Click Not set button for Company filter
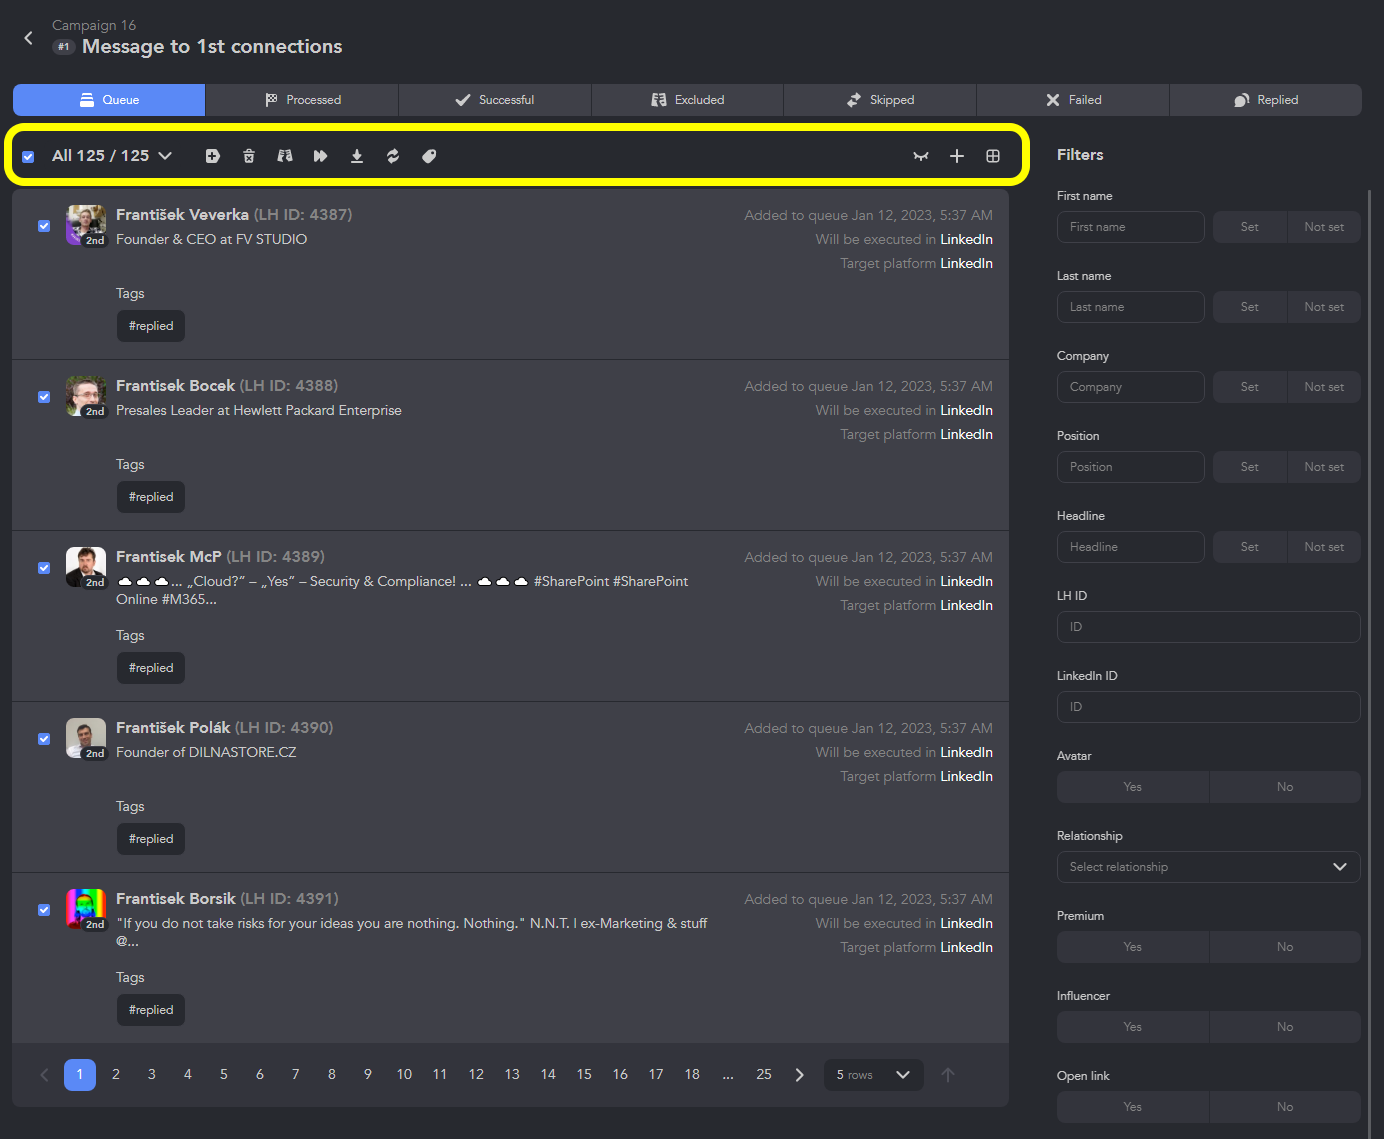The width and height of the screenshot is (1384, 1139). pyautogui.click(x=1324, y=387)
